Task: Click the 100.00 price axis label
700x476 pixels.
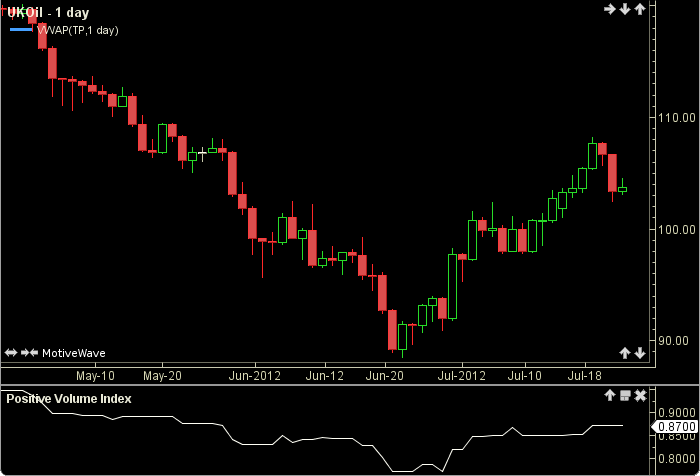Action: (x=677, y=230)
